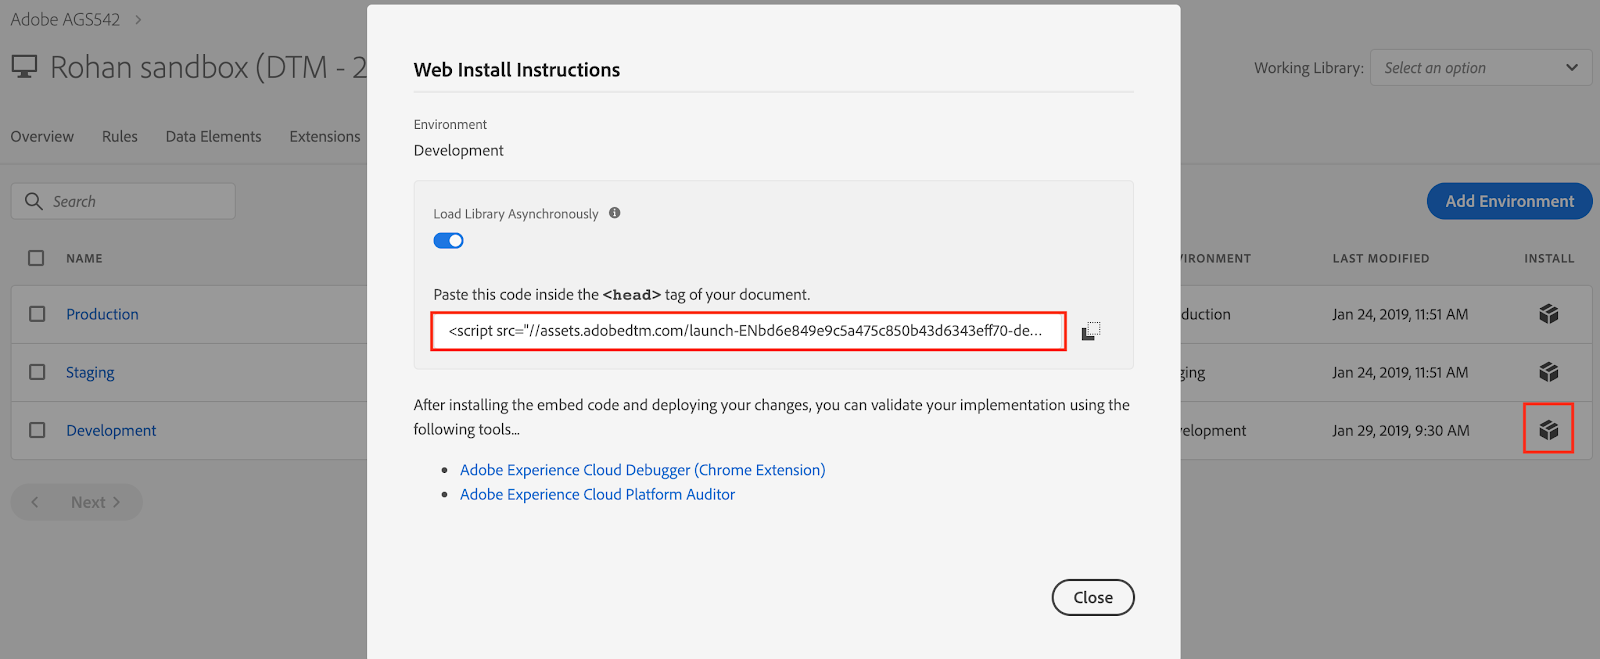Switch to the Rules tab
This screenshot has height=659, width=1600.
pos(120,136)
